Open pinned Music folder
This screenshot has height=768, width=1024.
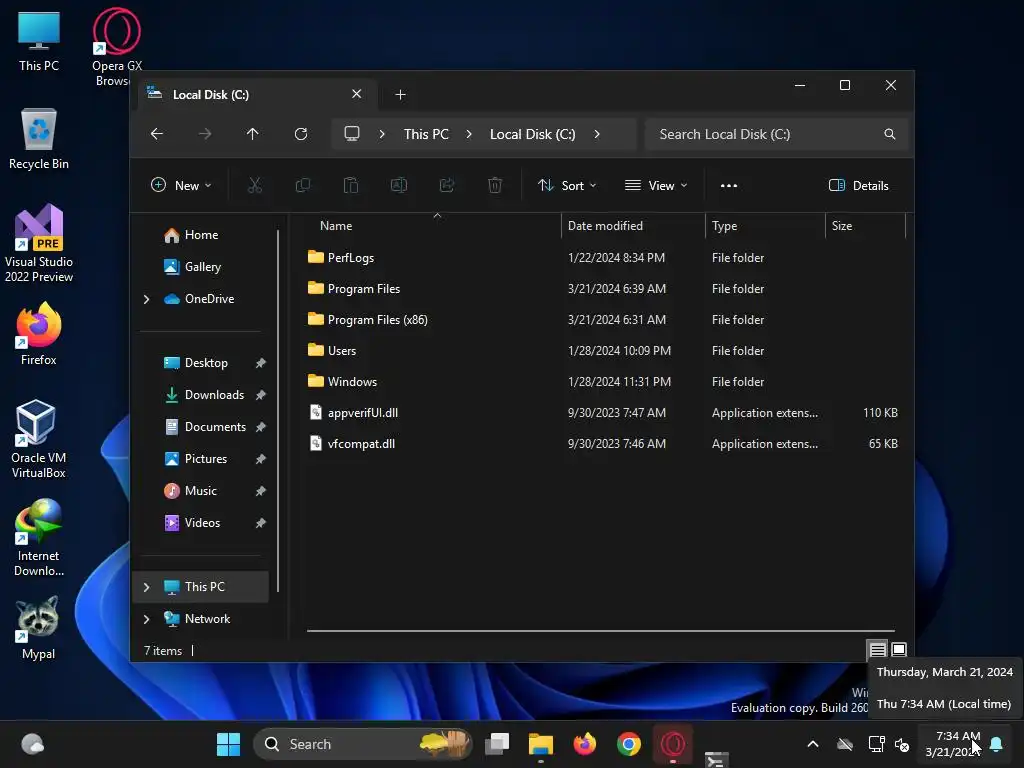[x=200, y=491]
